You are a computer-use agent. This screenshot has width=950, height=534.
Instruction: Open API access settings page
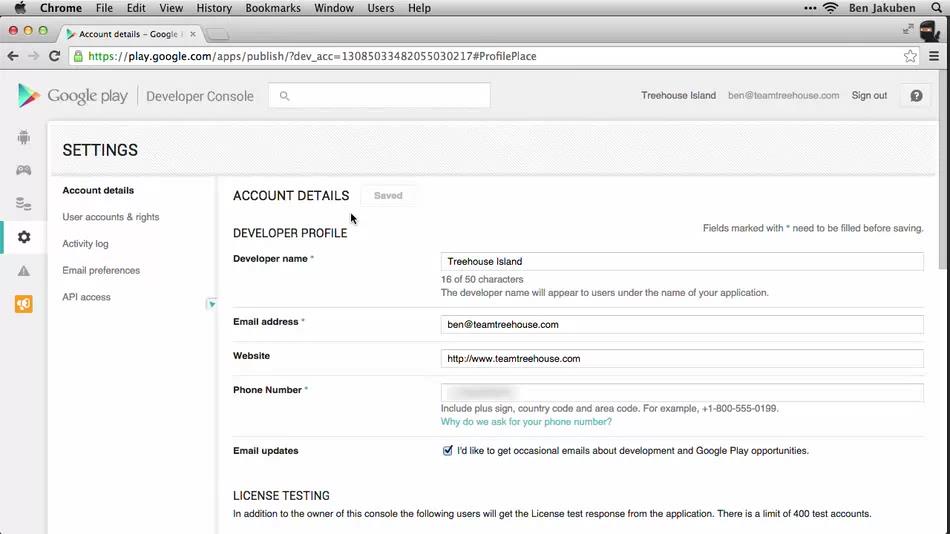click(x=87, y=297)
